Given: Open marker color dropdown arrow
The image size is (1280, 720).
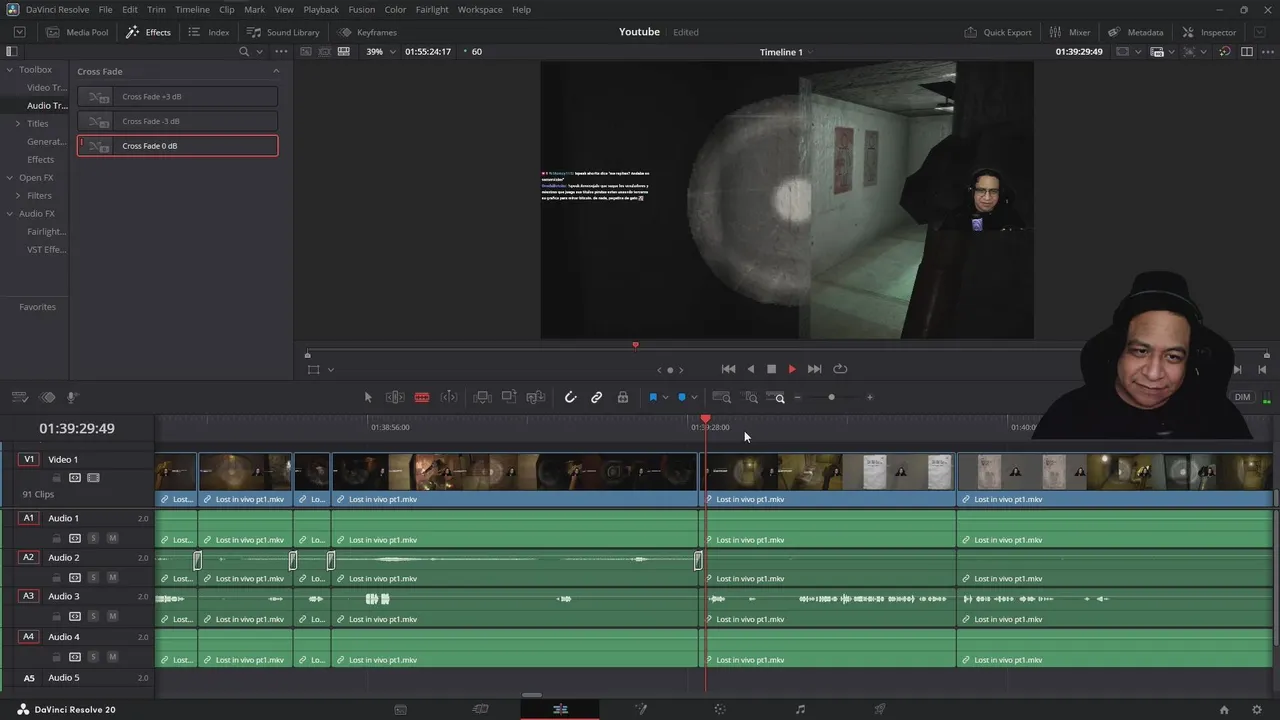Looking at the screenshot, I should [x=694, y=397].
